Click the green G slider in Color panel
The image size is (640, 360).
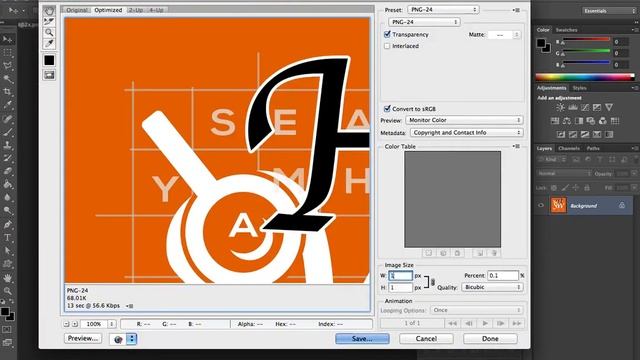(587, 51)
